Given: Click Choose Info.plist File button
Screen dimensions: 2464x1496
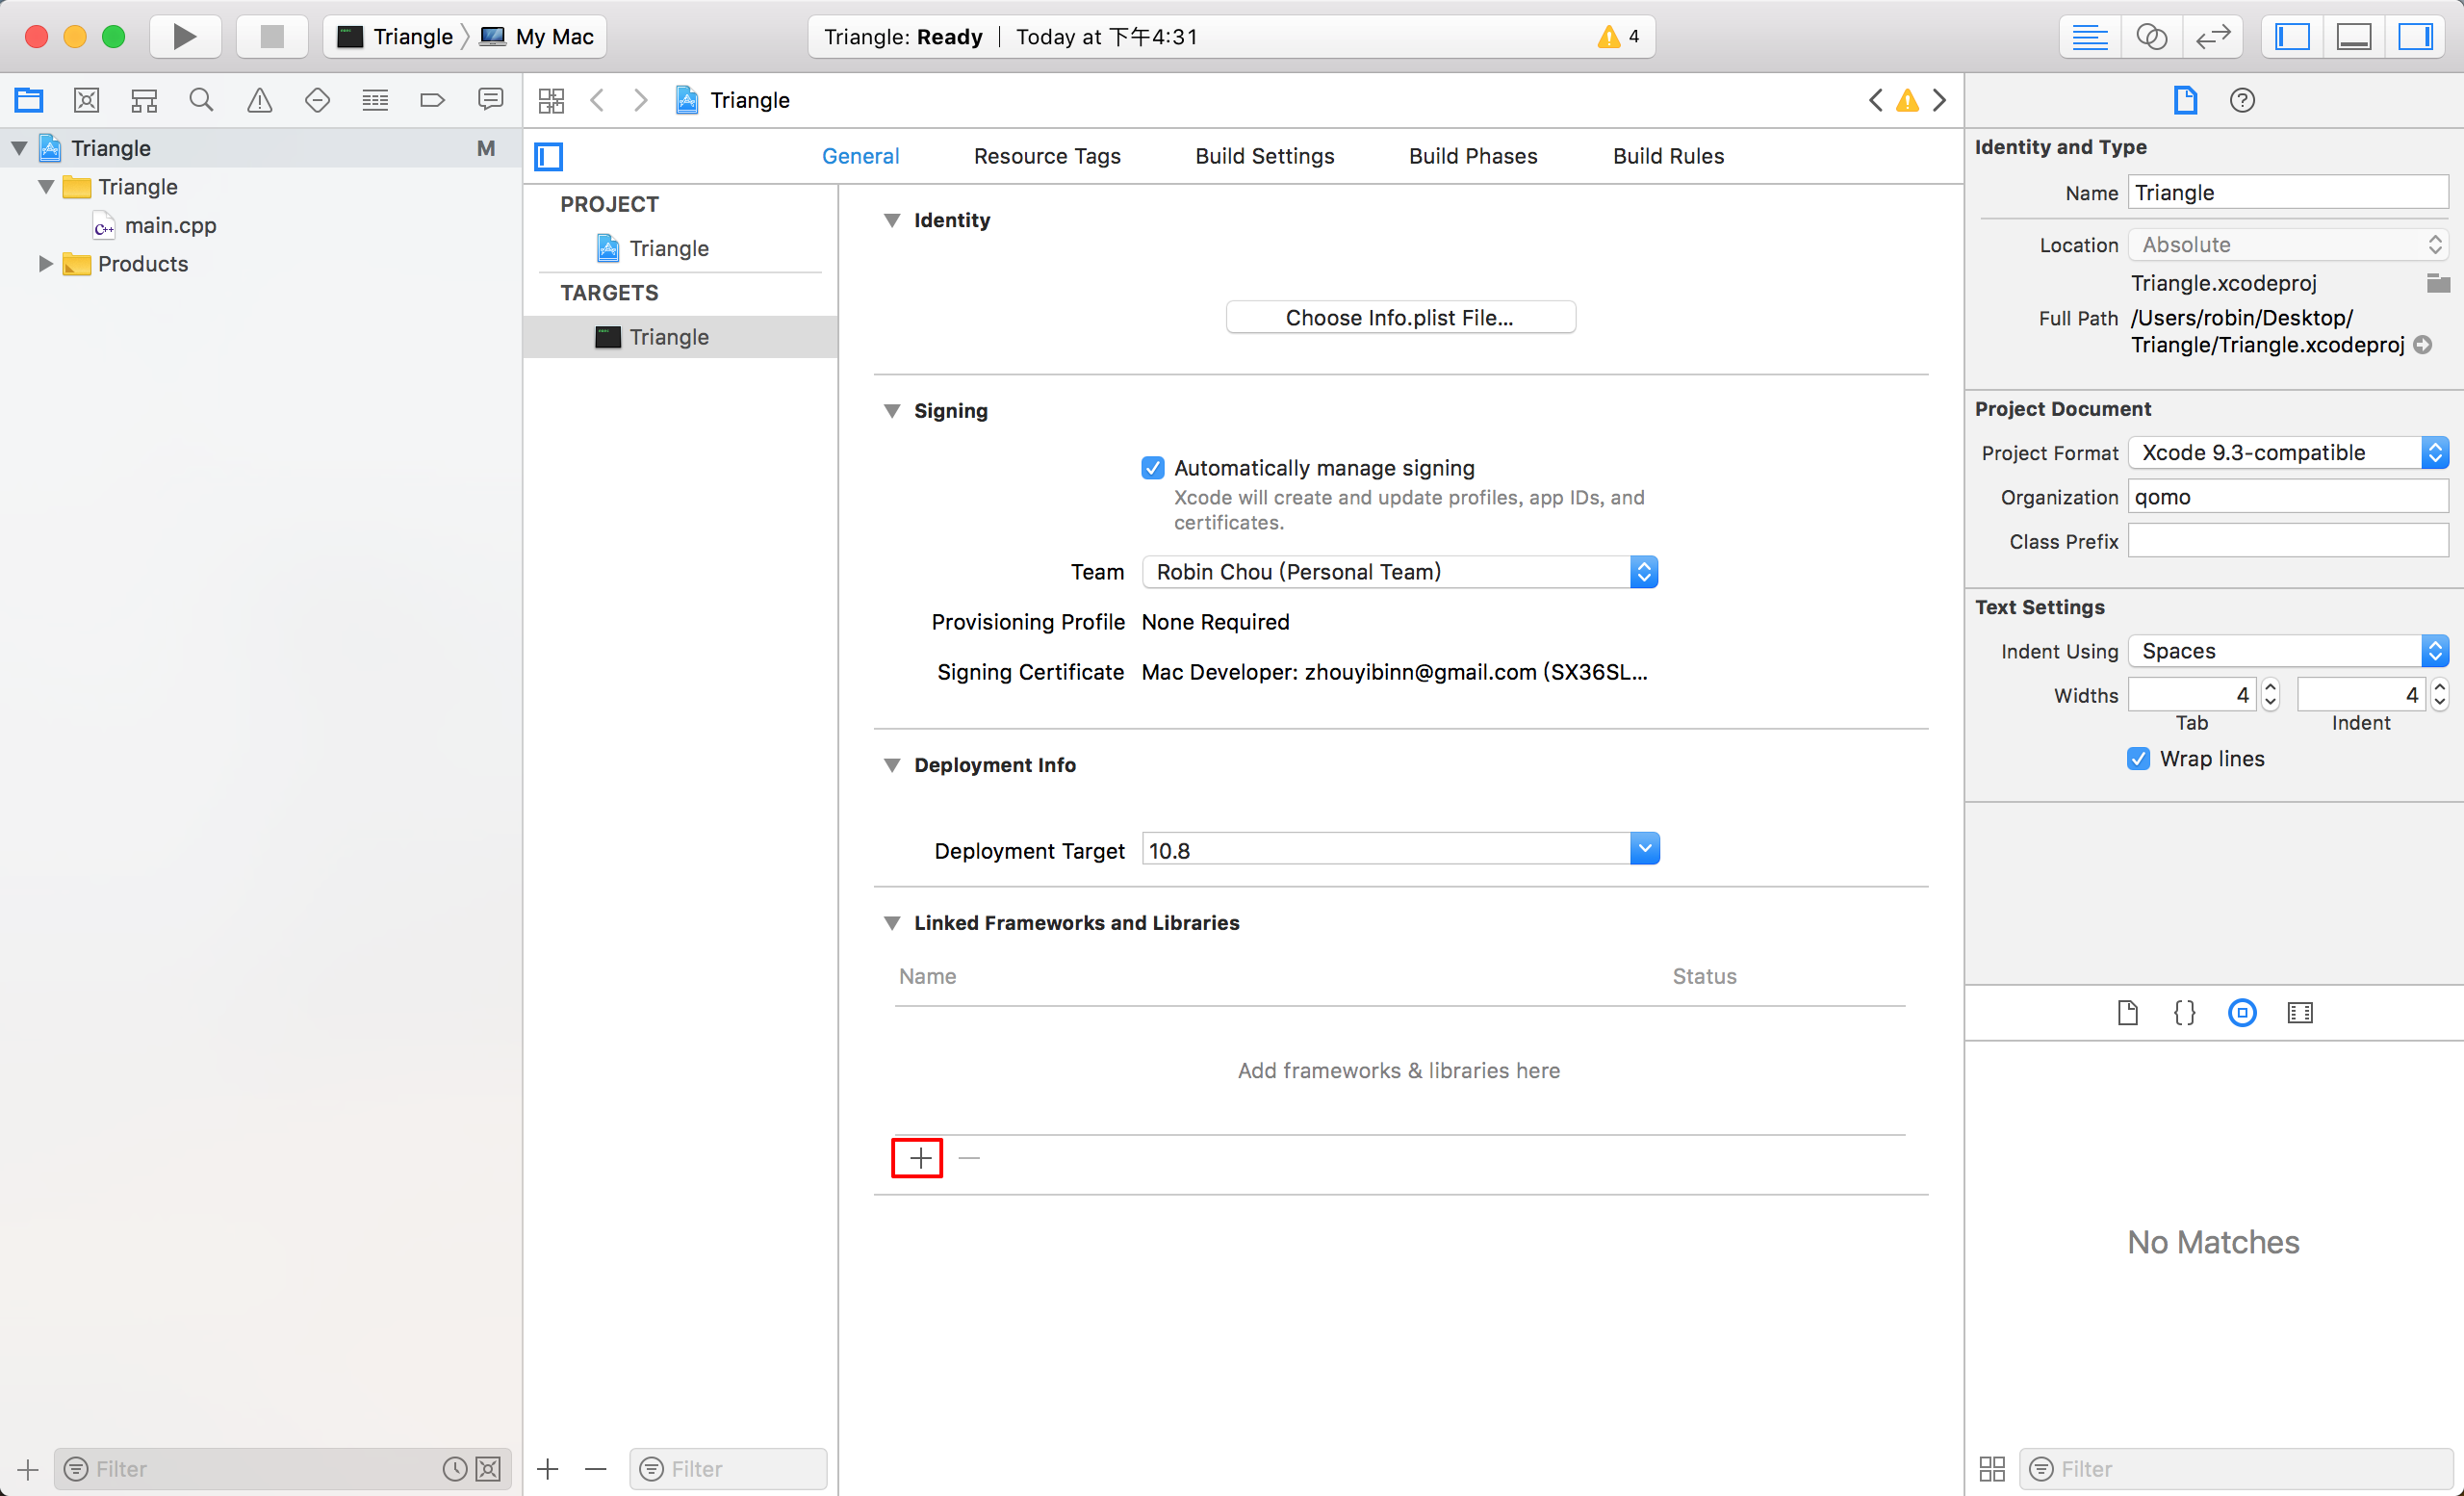Looking at the screenshot, I should coord(1400,317).
